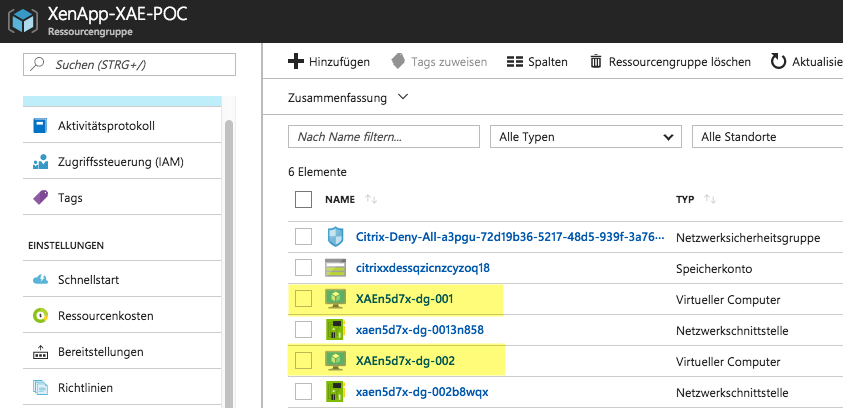Sort by NAME using its sort arrows

[371, 199]
